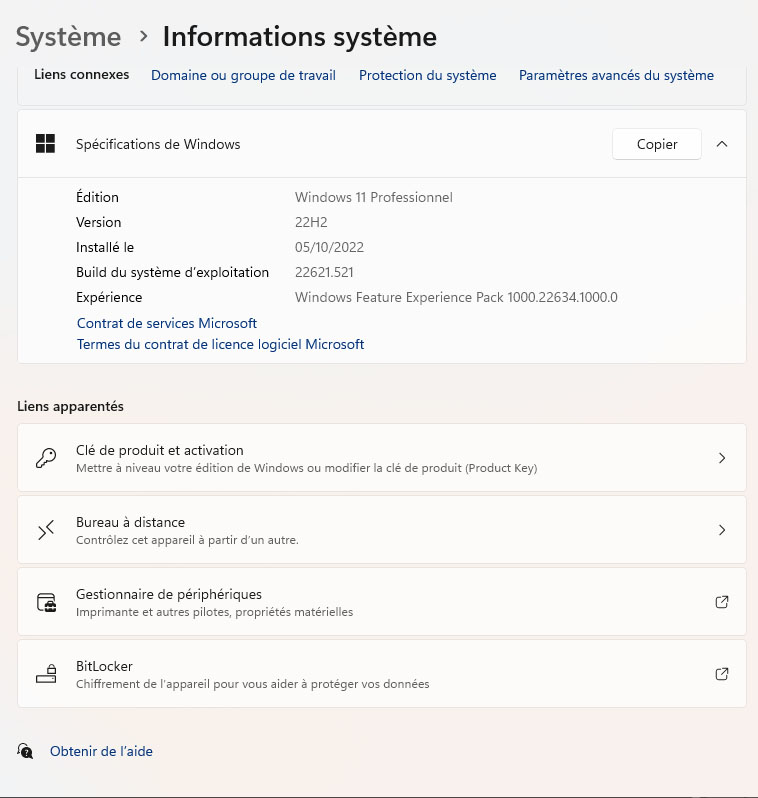Click the Expérience label
The image size is (758, 798).
click(x=109, y=297)
